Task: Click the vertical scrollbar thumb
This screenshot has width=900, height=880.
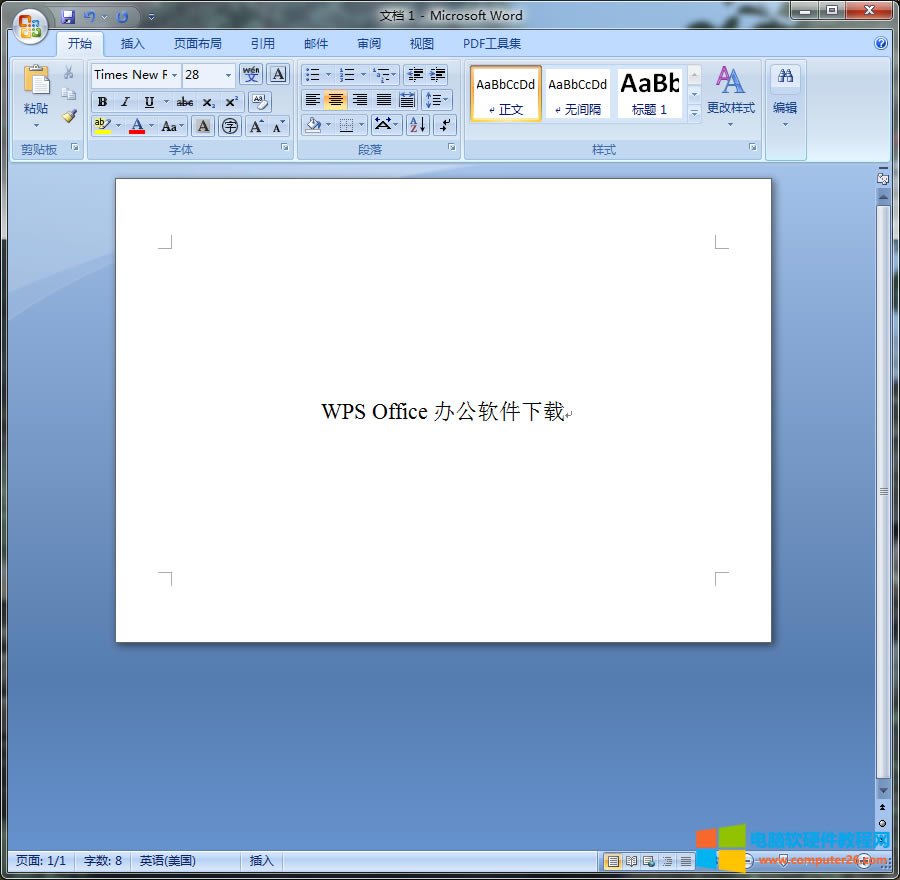Action: point(883,491)
